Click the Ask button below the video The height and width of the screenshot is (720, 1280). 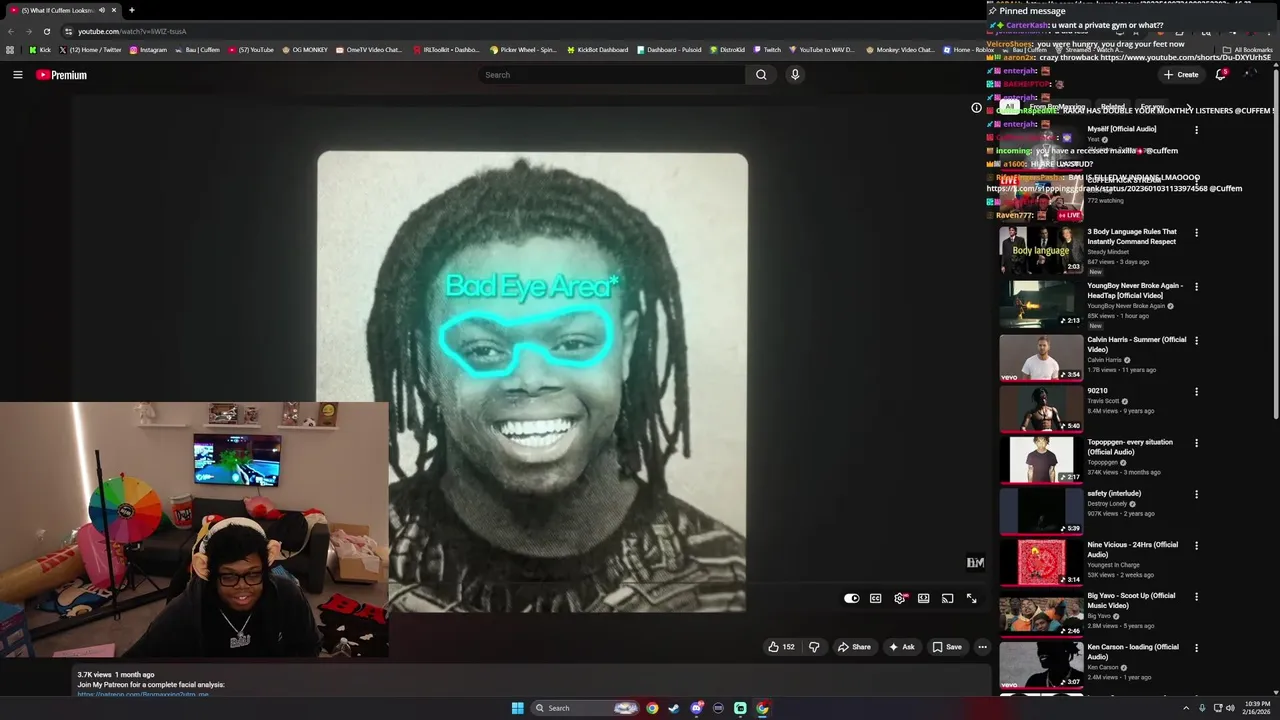[902, 647]
